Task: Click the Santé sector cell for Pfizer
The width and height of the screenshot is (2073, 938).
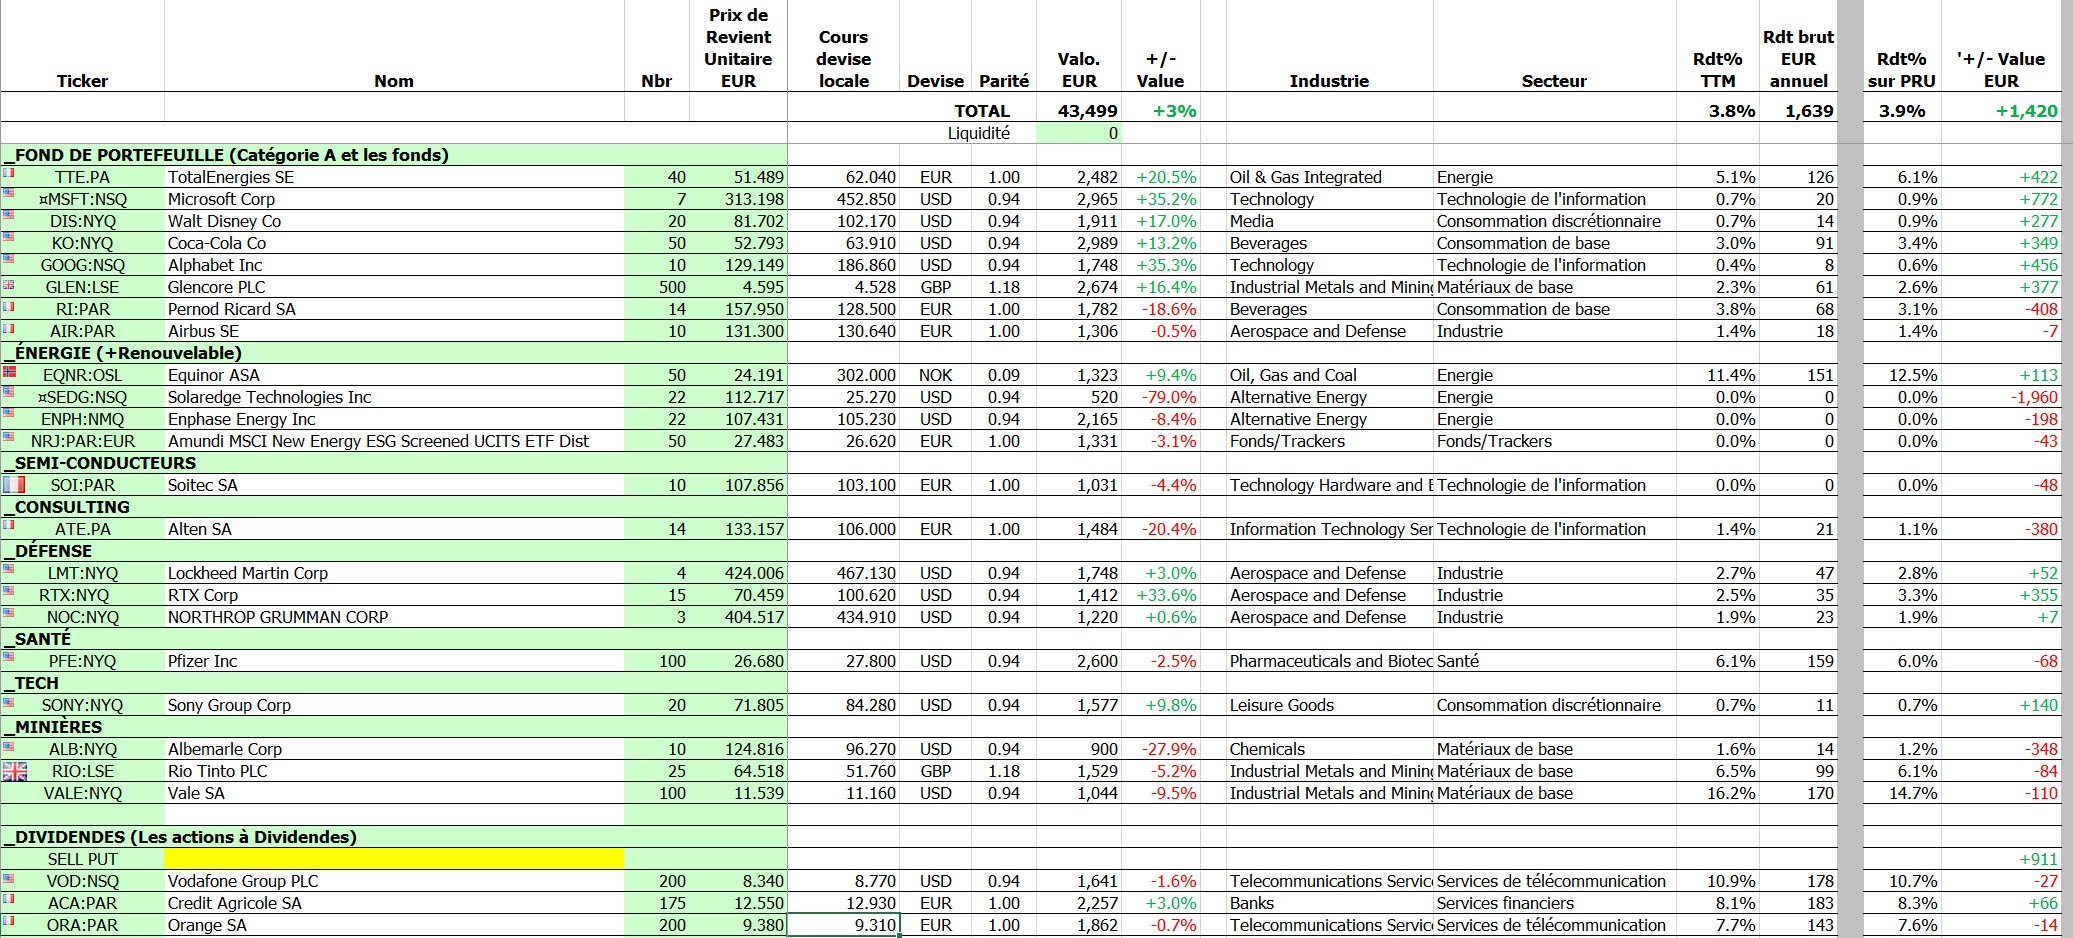Action: [1554, 661]
